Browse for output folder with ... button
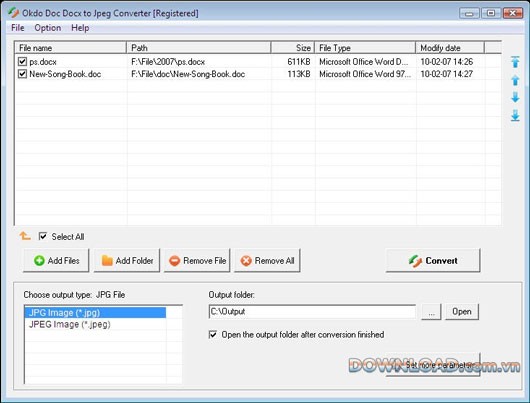The width and height of the screenshot is (530, 403). click(431, 311)
